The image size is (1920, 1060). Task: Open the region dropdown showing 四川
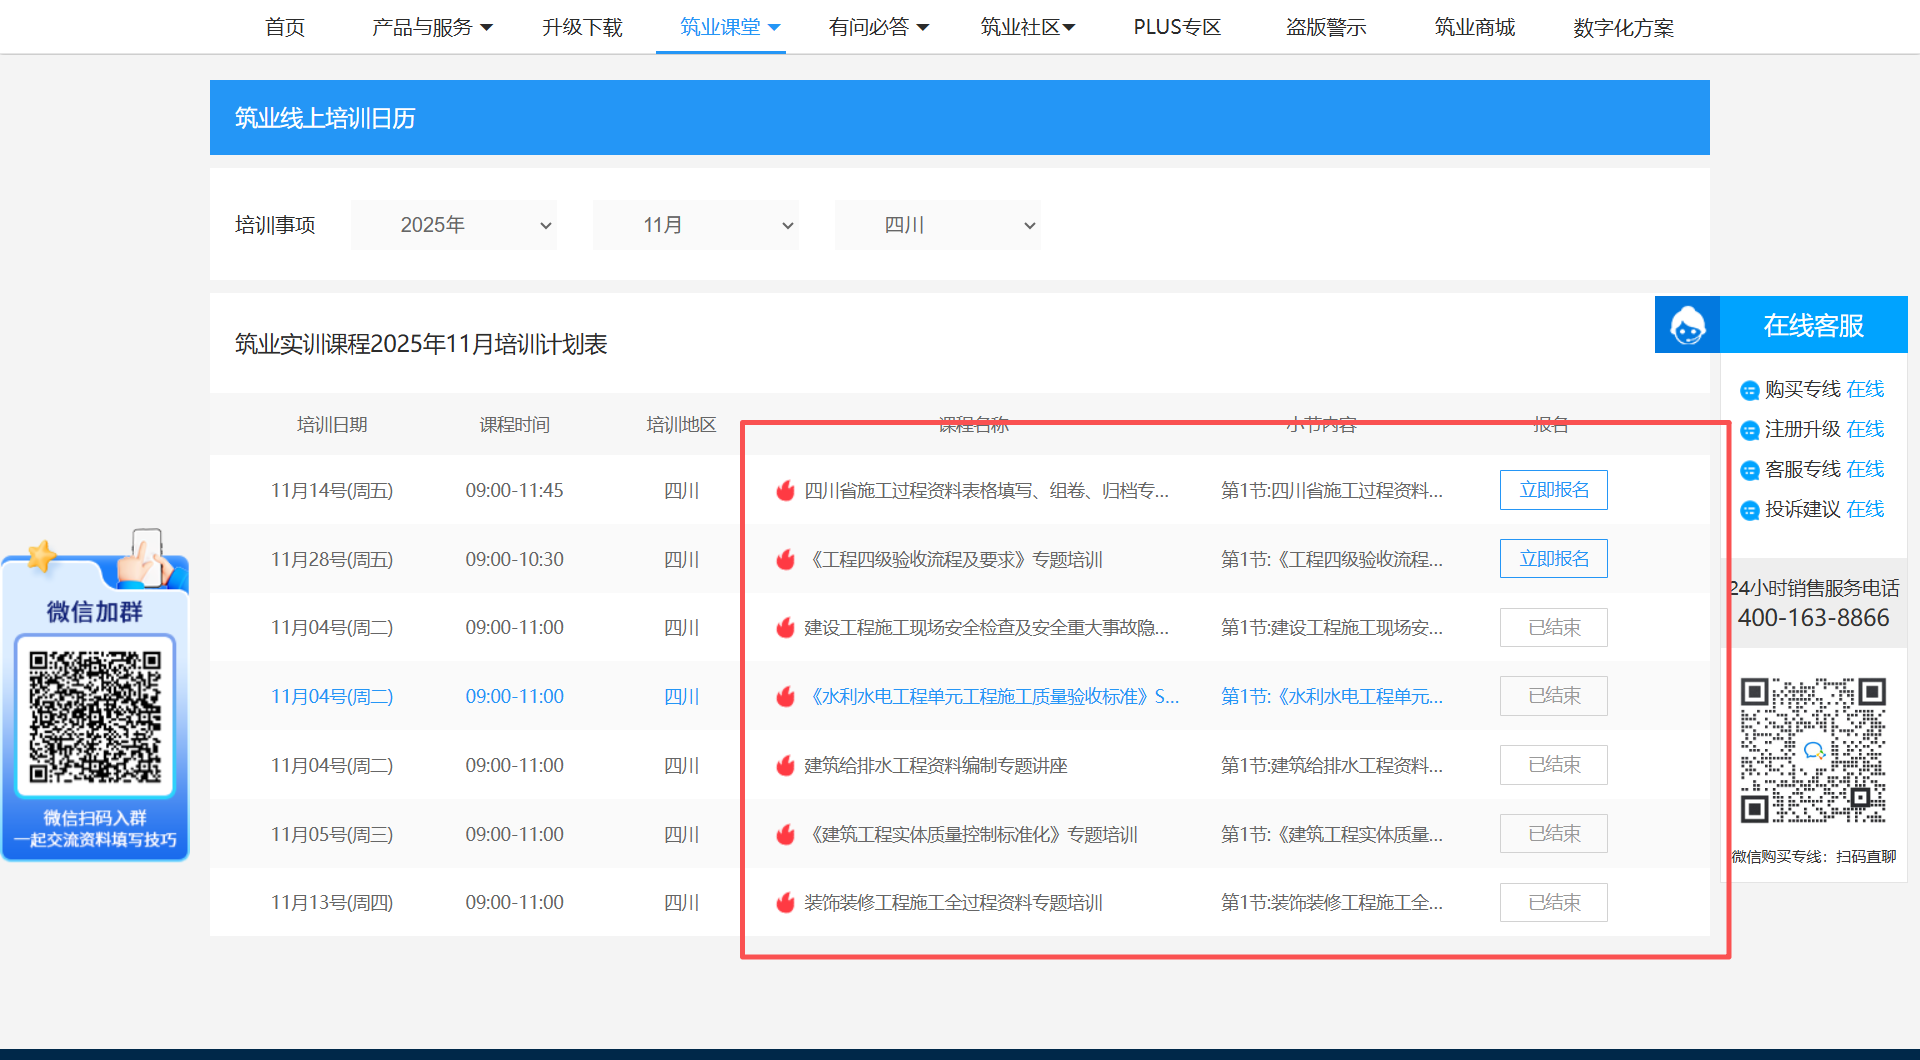point(938,225)
